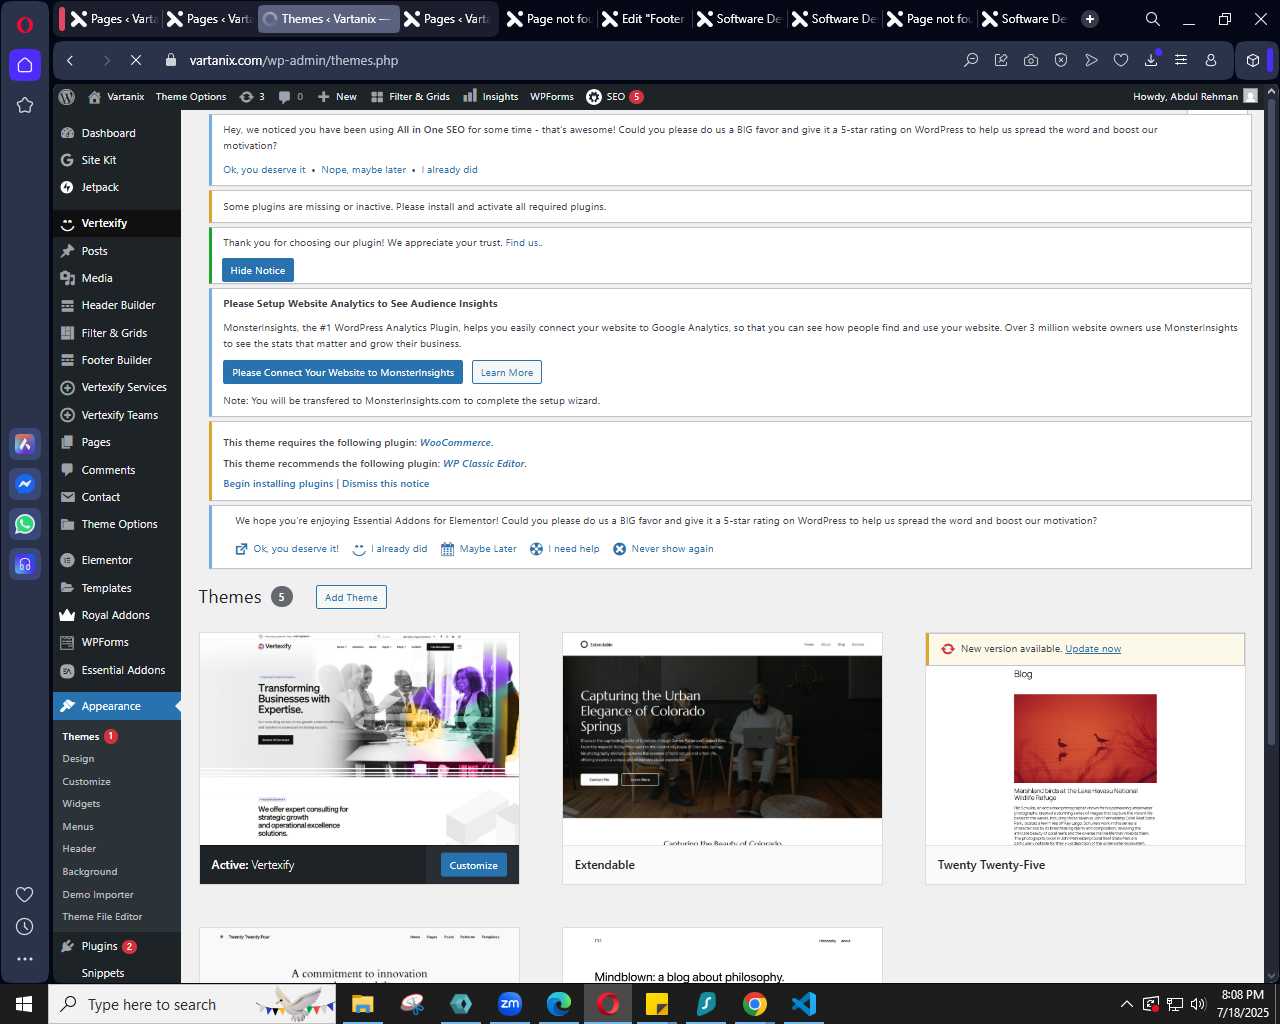Open the Extendable theme thumbnail
Image resolution: width=1280 pixels, height=1024 pixels.
point(722,739)
